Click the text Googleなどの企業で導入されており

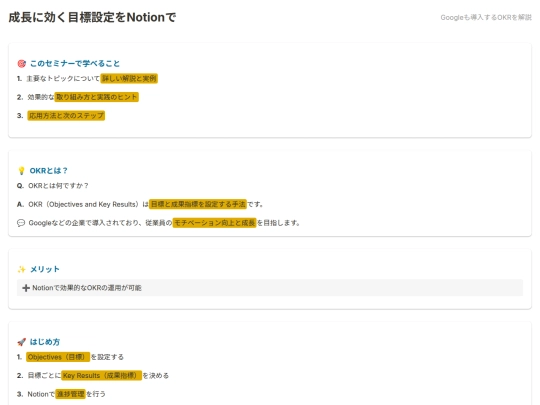pyautogui.click(x=83, y=223)
